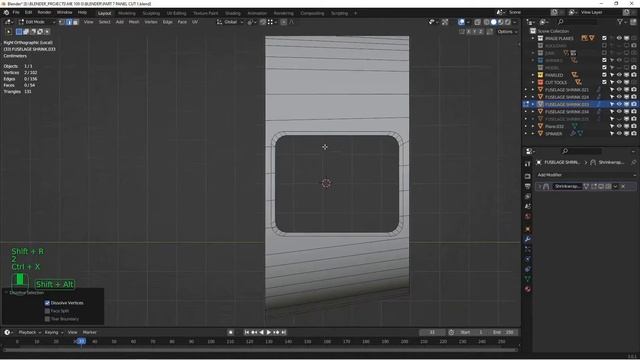Screen dimensions: 640x360
Task: Toggle snapping magnet icon
Action: 263,22
